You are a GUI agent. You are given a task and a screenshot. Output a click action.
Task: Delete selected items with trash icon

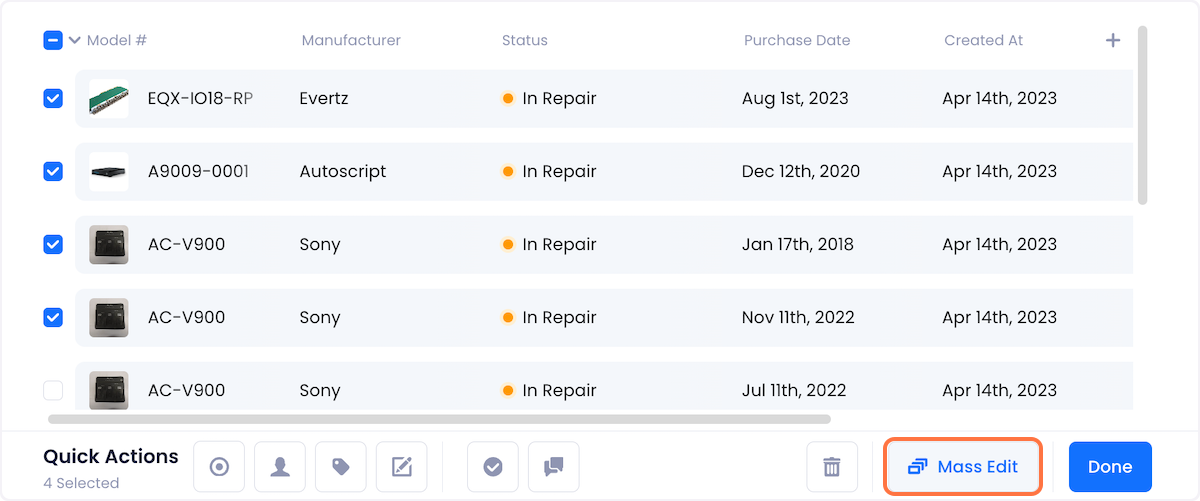(x=832, y=467)
